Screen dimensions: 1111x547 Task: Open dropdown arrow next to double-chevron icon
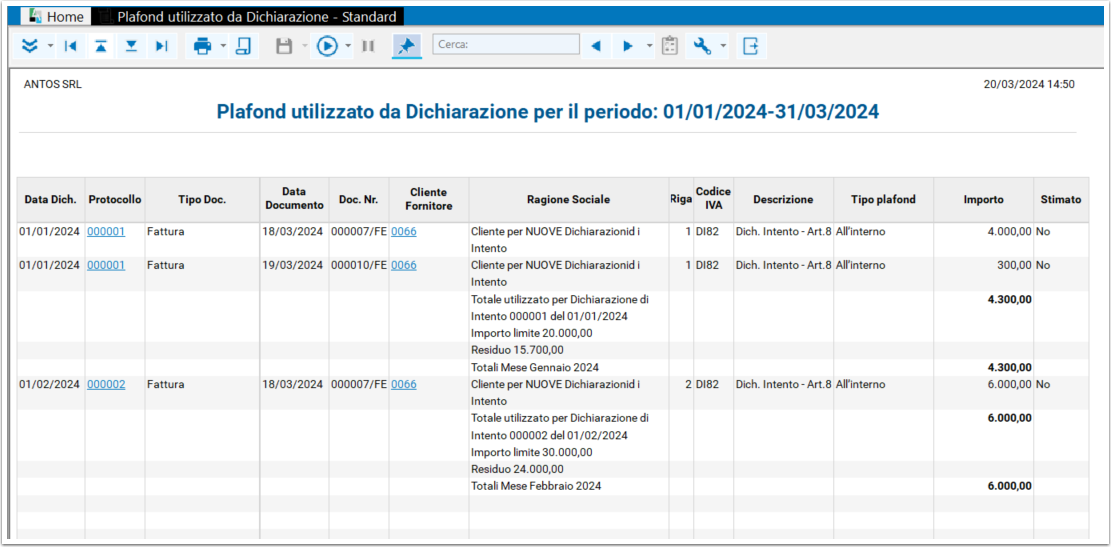tap(50, 46)
